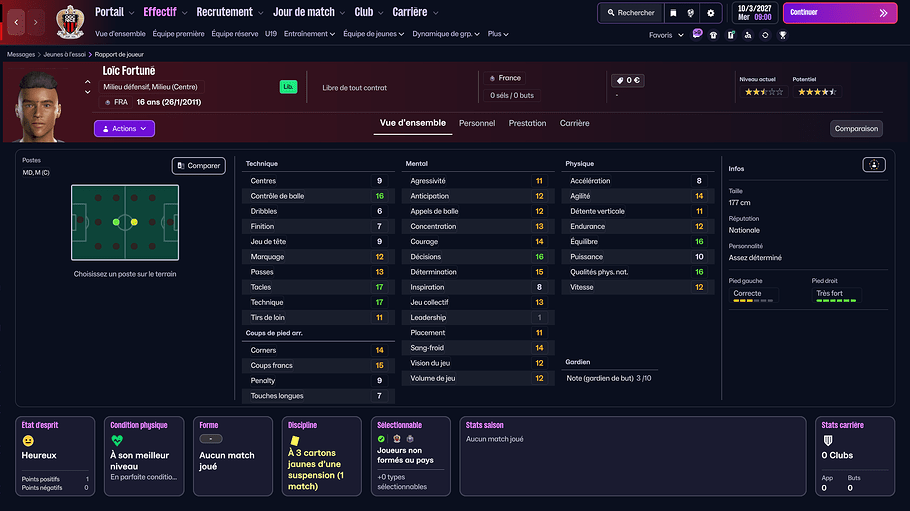Open the settings gear icon
This screenshot has height=511, width=910.
(x=710, y=13)
